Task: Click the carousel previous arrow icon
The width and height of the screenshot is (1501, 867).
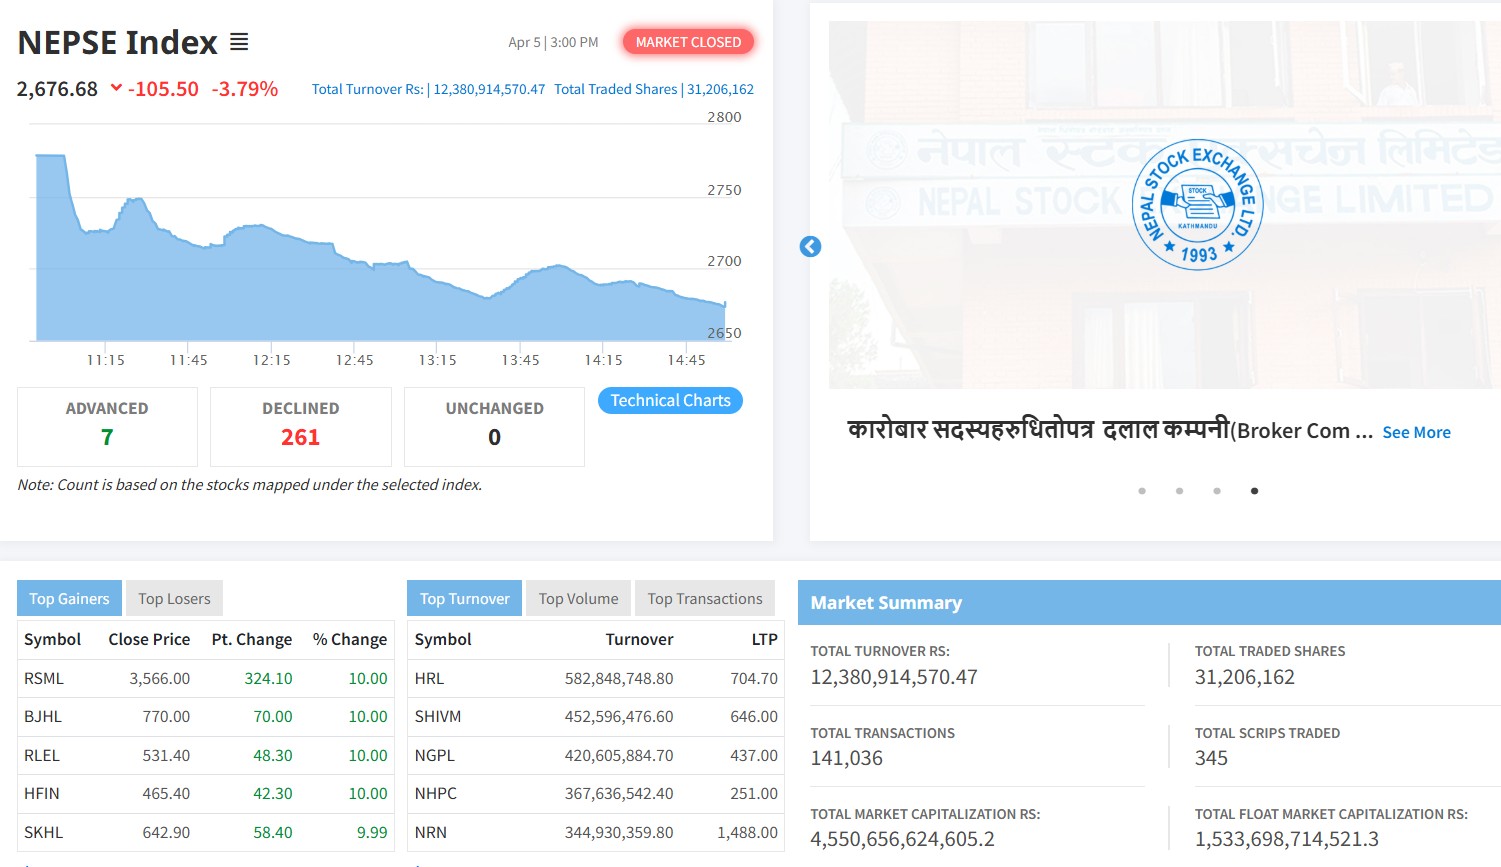Action: pos(810,247)
